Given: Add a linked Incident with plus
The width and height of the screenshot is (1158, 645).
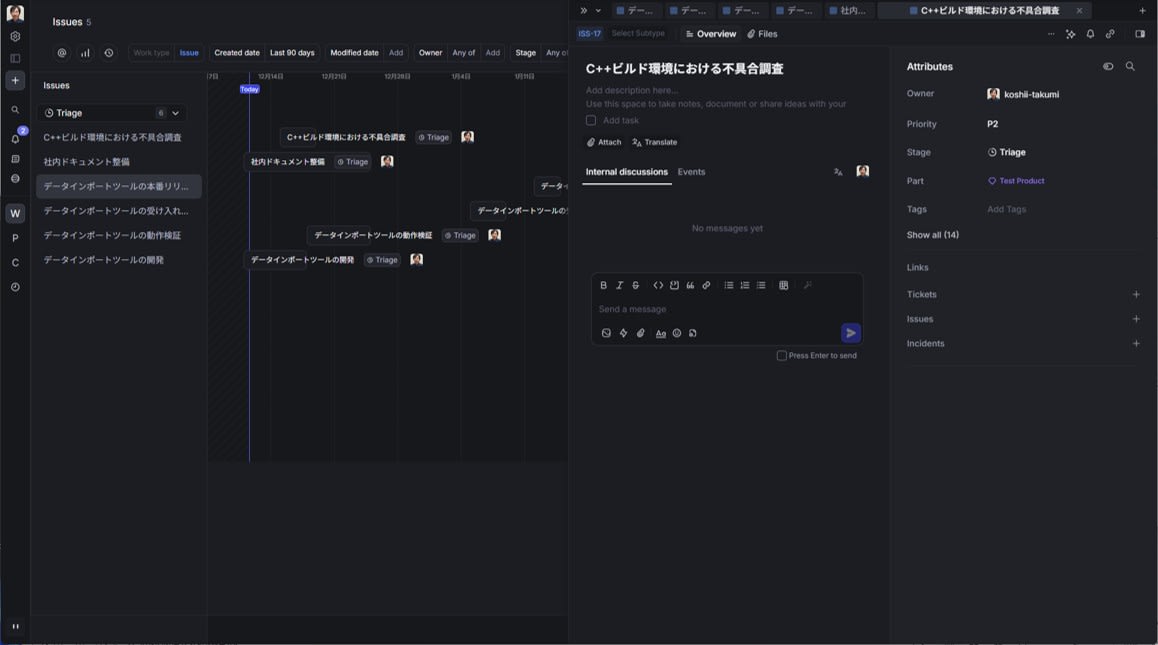Looking at the screenshot, I should tap(1136, 344).
